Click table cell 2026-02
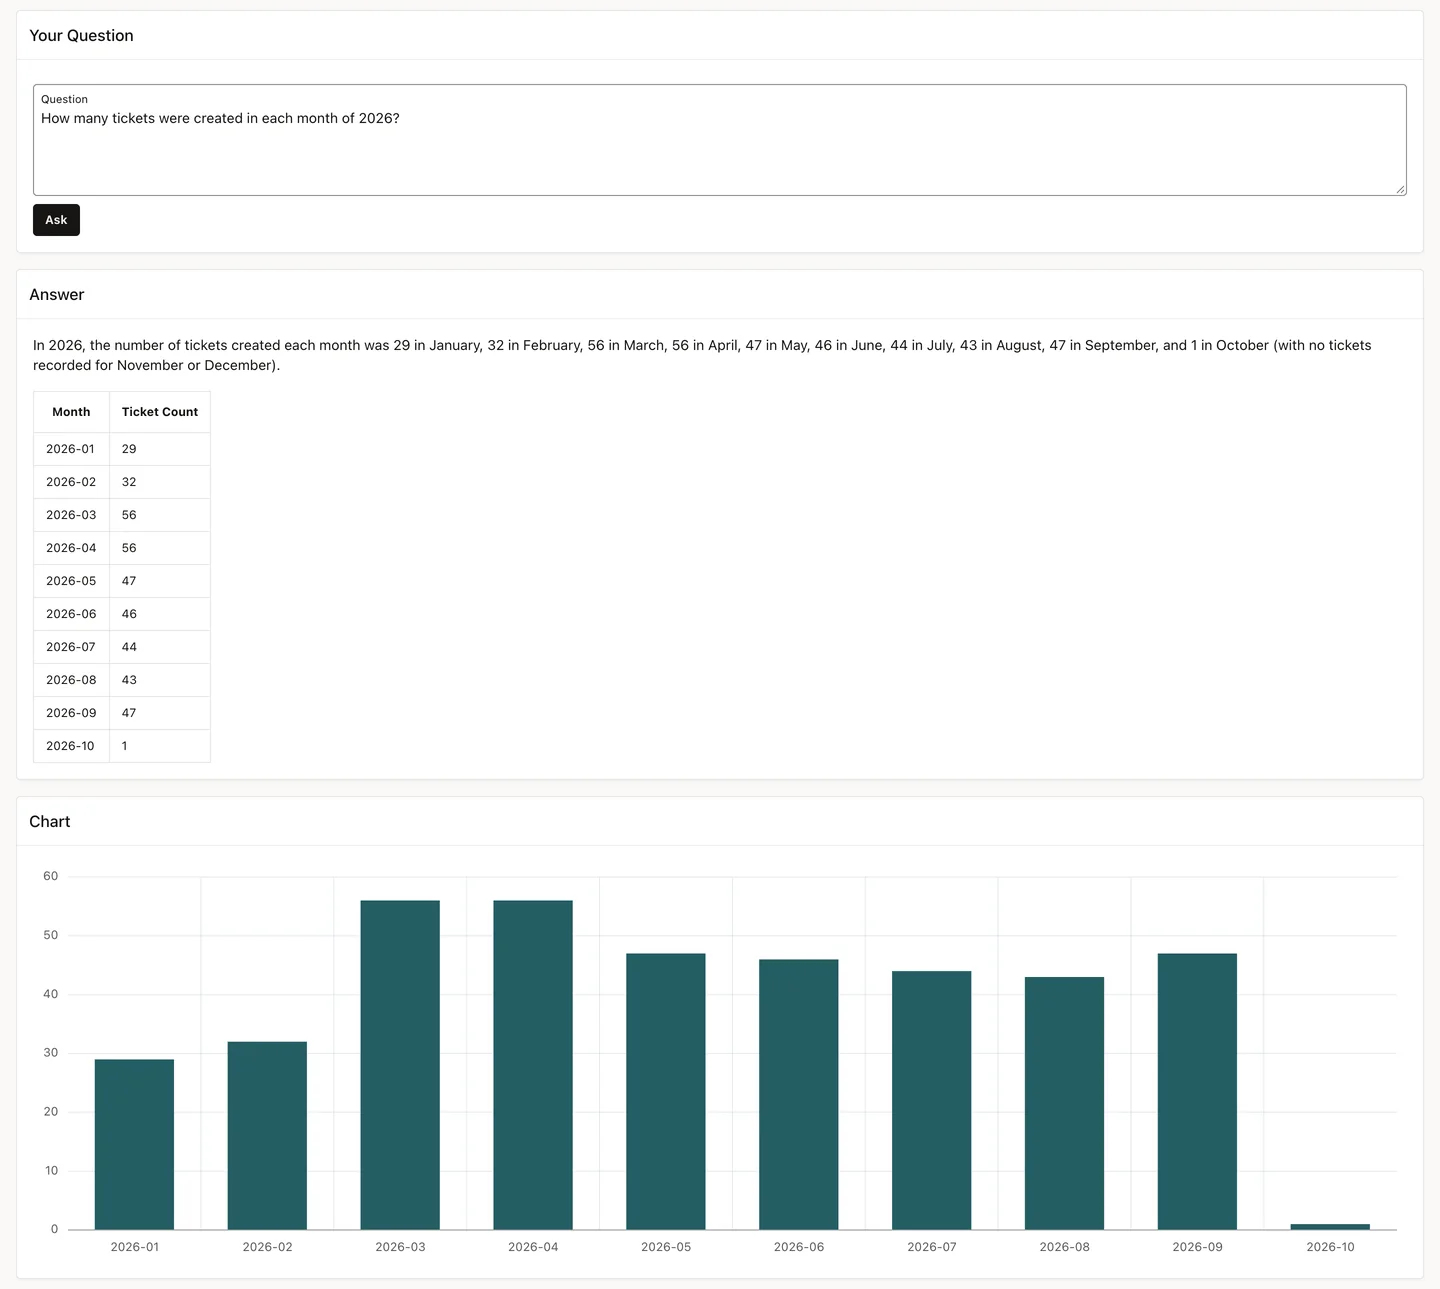The height and width of the screenshot is (1289, 1440). tap(71, 482)
